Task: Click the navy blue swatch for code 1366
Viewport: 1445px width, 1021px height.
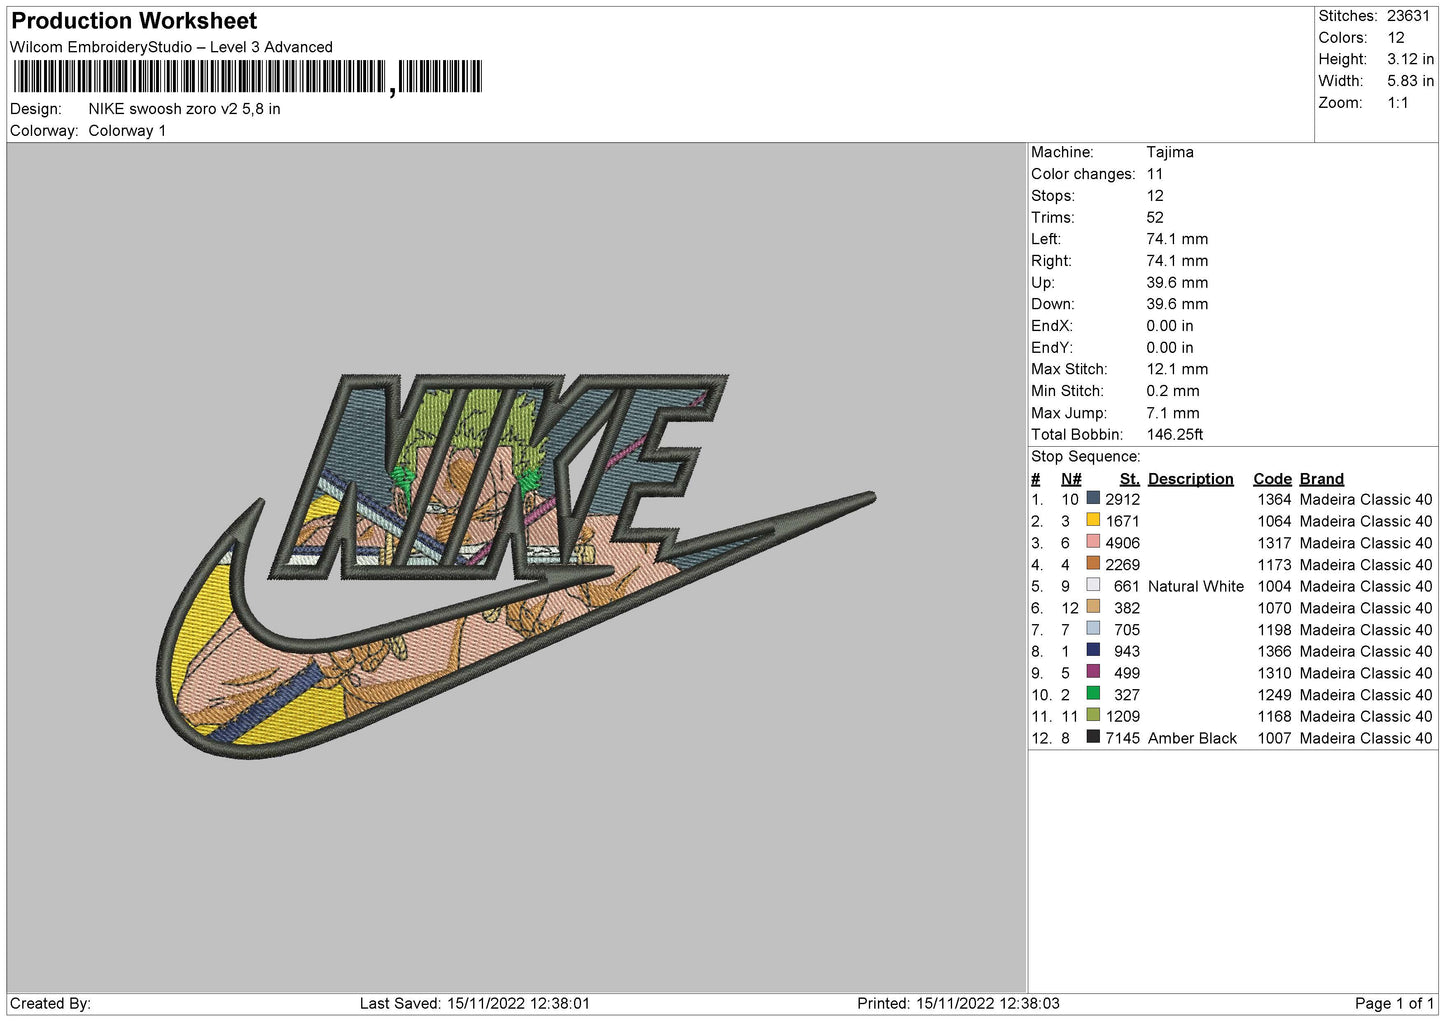Action: tap(1093, 650)
